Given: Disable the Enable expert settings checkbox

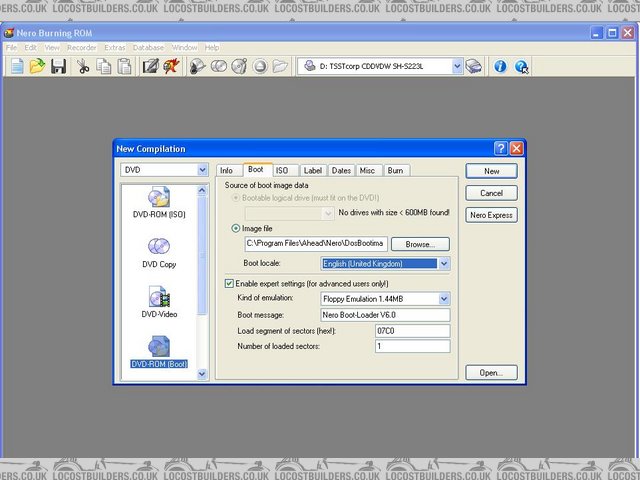Looking at the screenshot, I should [x=230, y=284].
